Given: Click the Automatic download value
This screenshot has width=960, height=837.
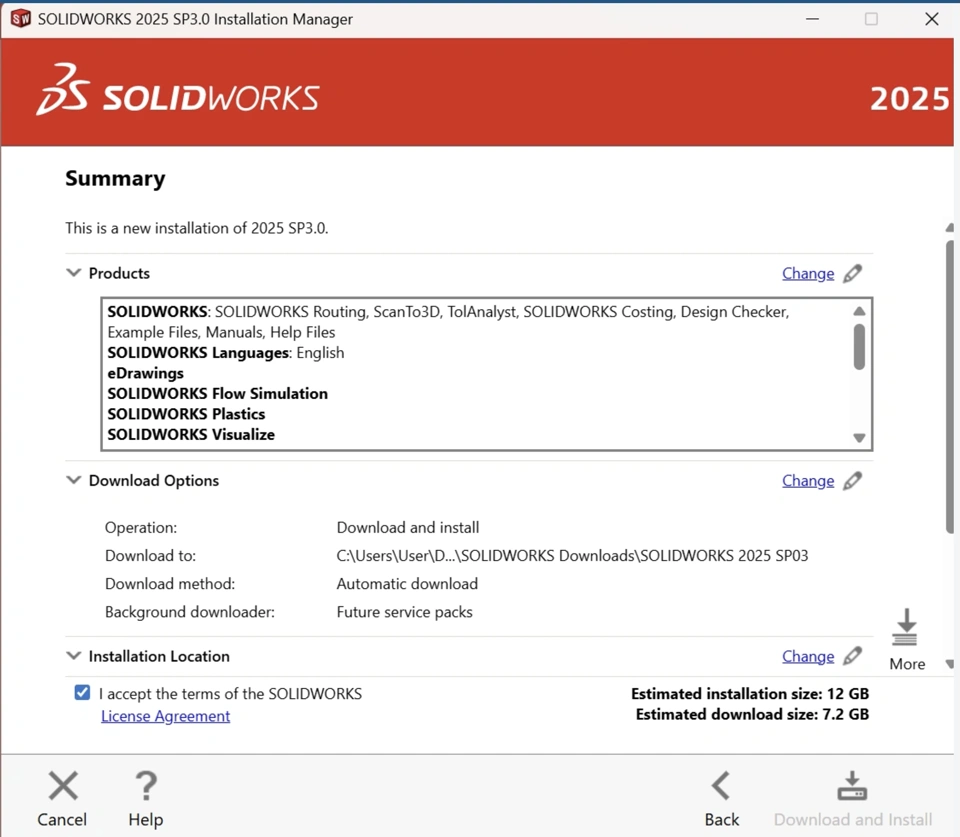Looking at the screenshot, I should click(407, 584).
